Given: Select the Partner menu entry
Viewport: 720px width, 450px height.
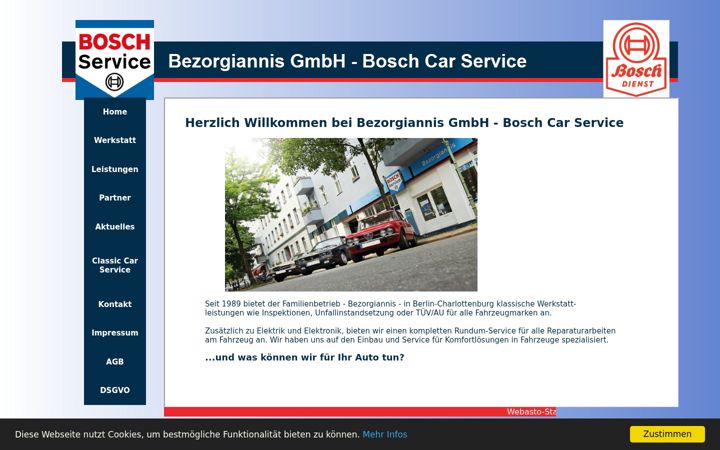Looking at the screenshot, I should [115, 197].
